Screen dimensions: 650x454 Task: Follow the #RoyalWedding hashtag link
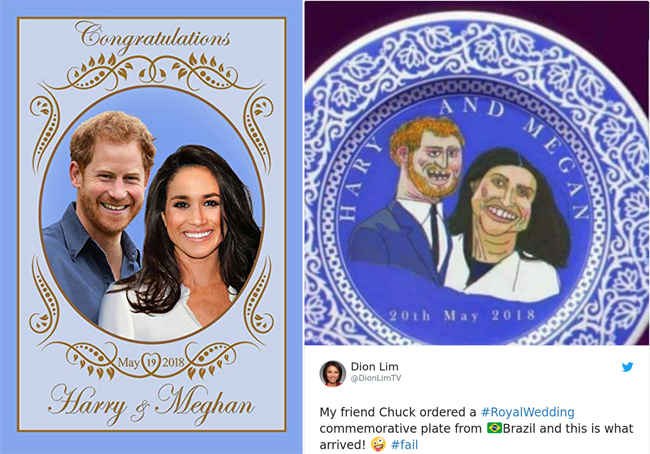(x=527, y=412)
